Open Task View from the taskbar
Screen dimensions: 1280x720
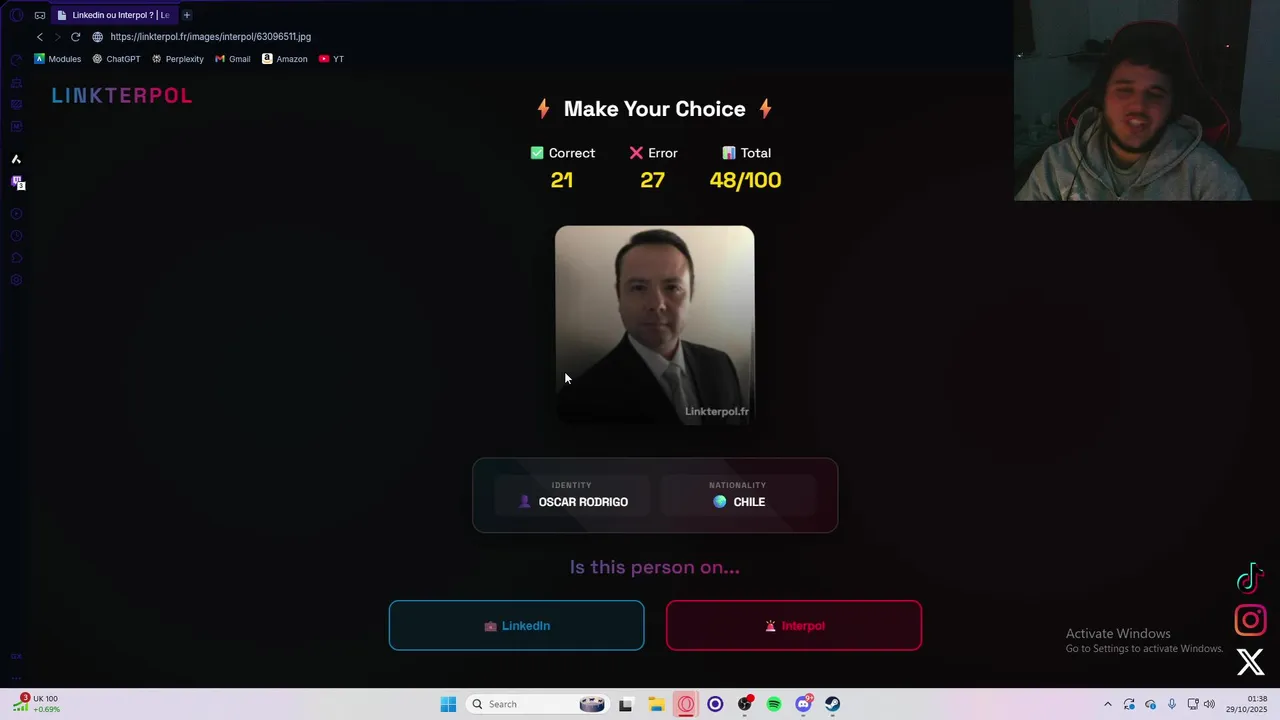[x=626, y=704]
